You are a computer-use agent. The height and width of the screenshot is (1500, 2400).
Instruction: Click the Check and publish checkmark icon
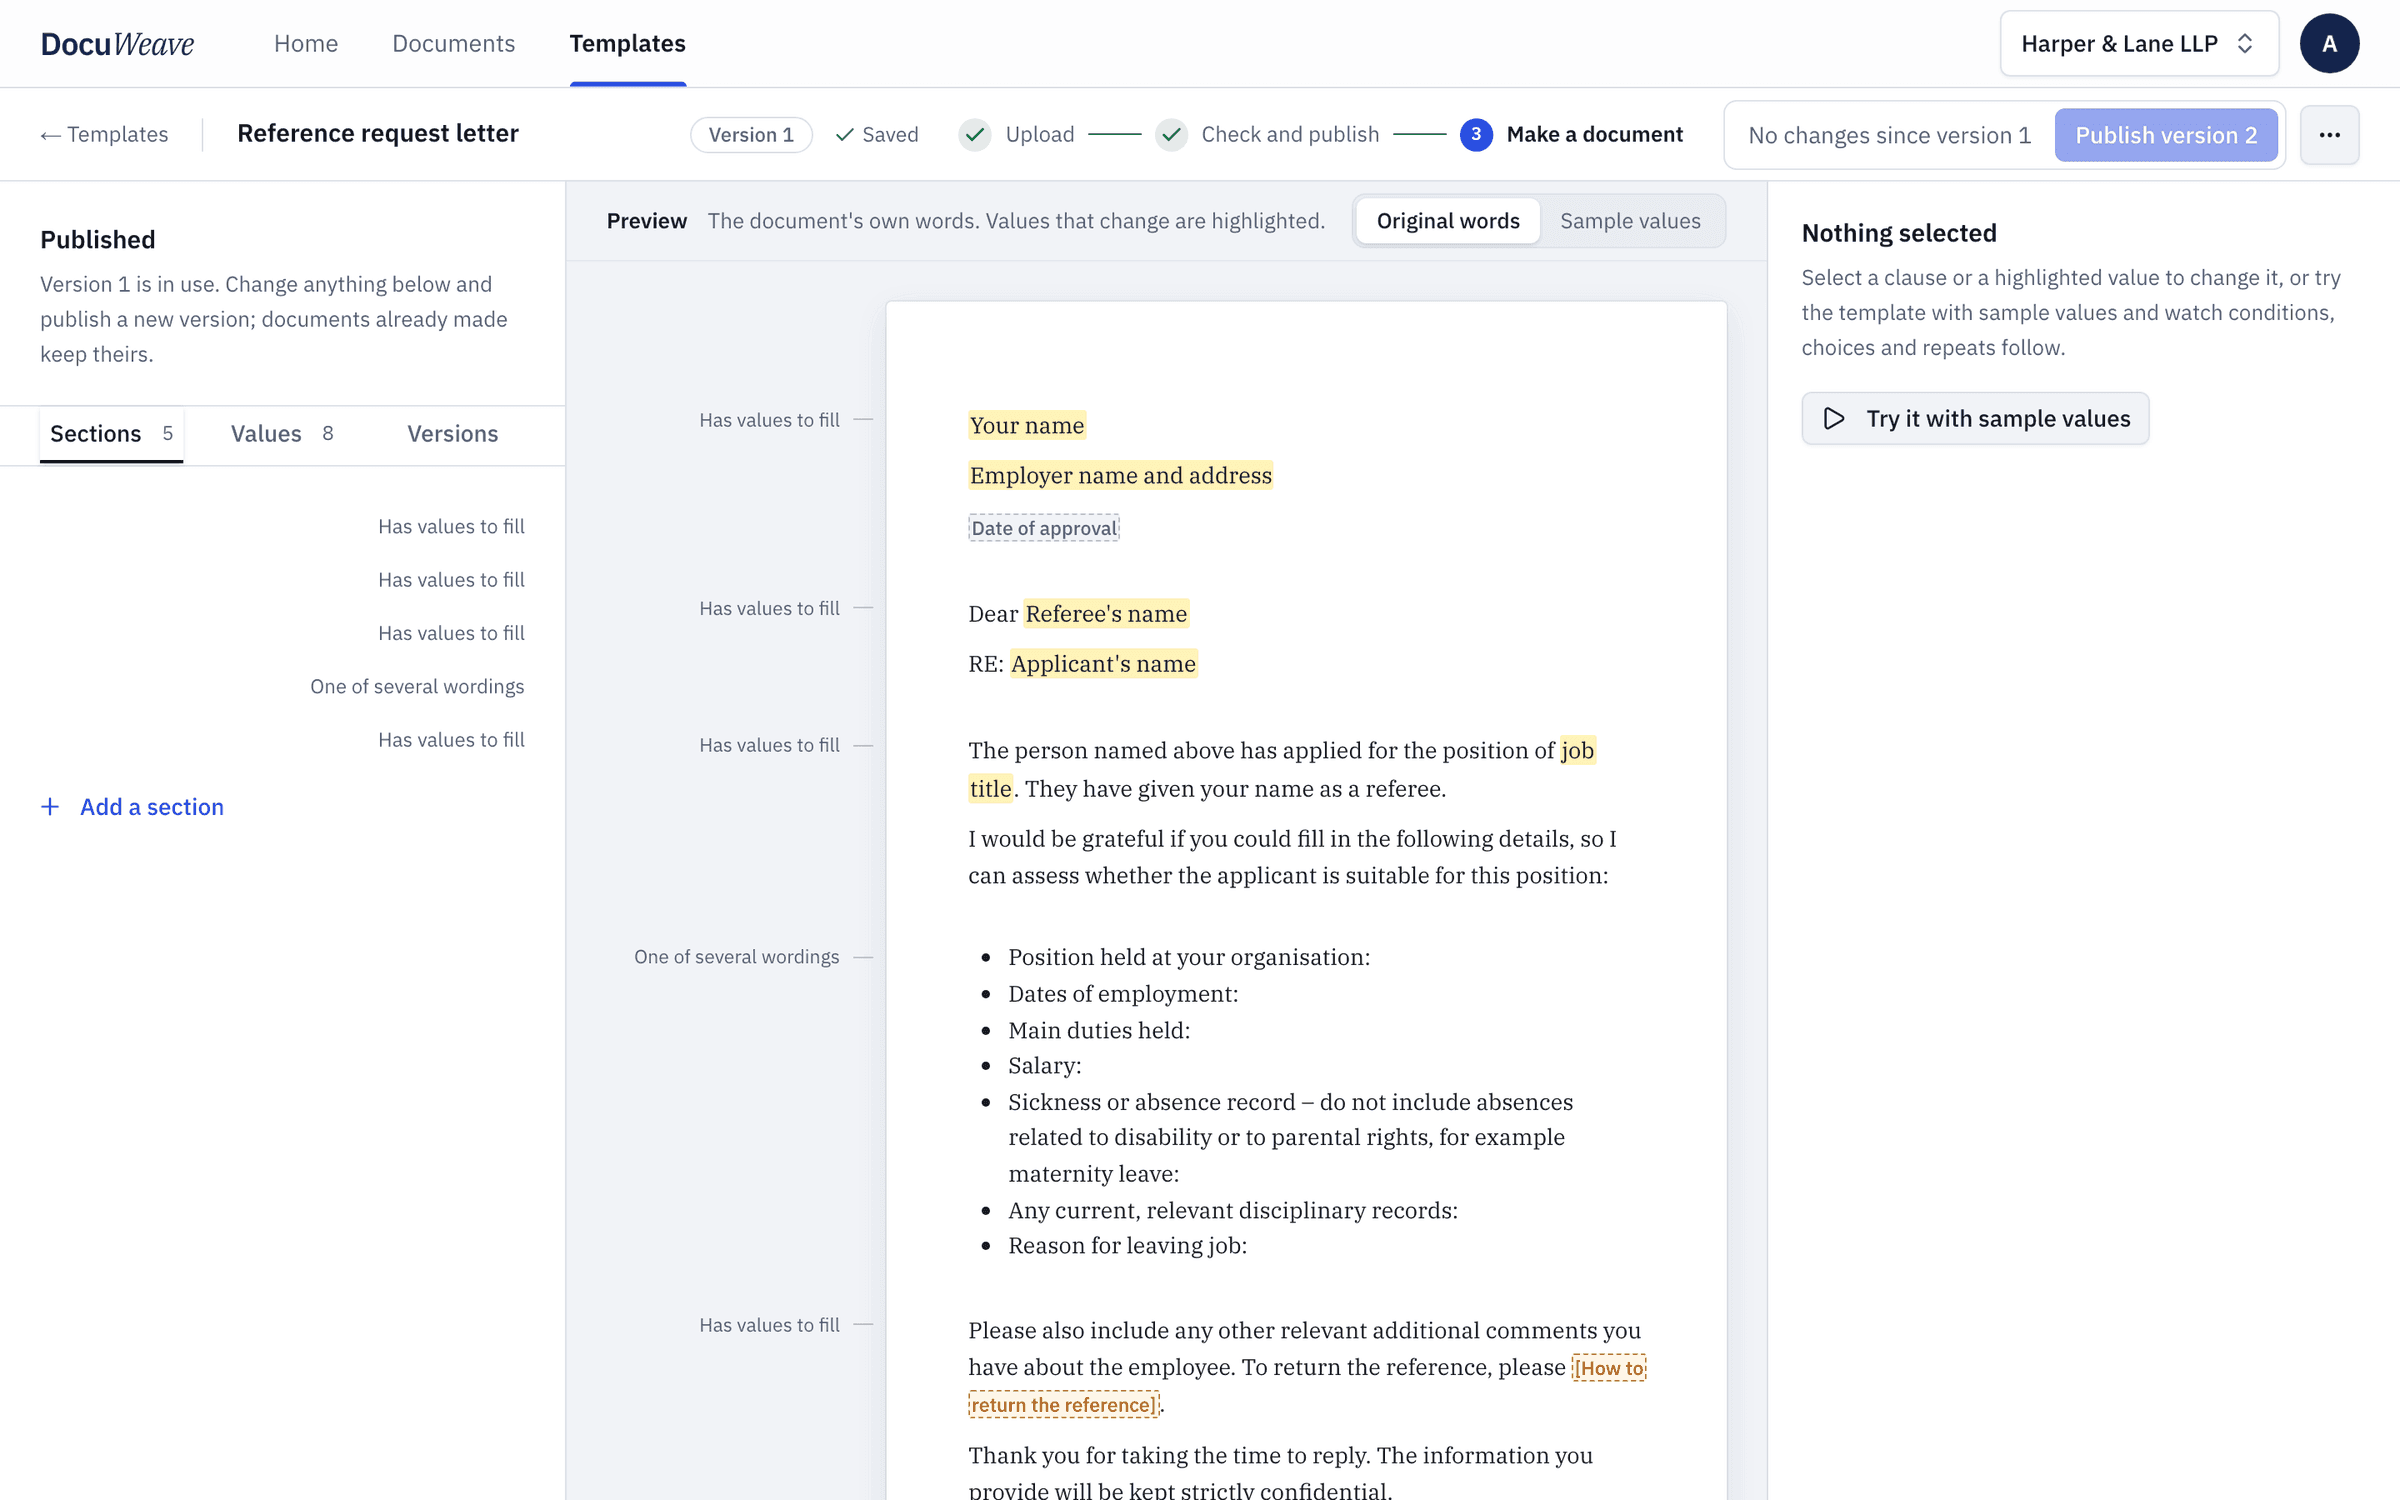pyautogui.click(x=1171, y=135)
